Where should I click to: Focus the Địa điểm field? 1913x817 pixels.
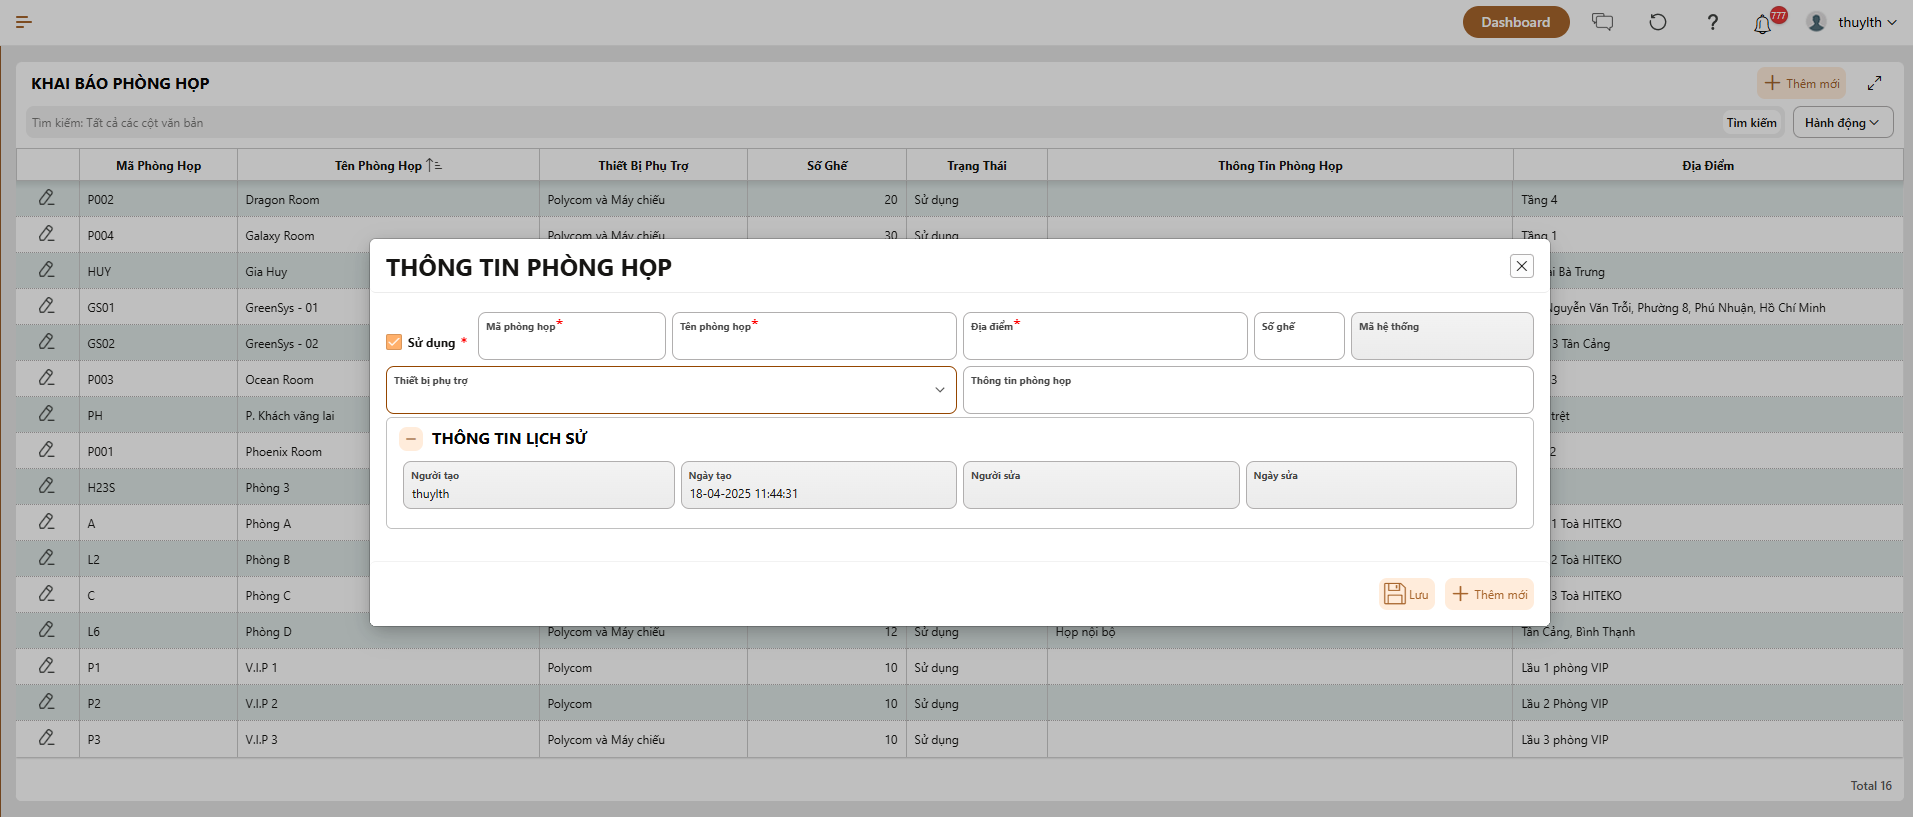click(1105, 336)
